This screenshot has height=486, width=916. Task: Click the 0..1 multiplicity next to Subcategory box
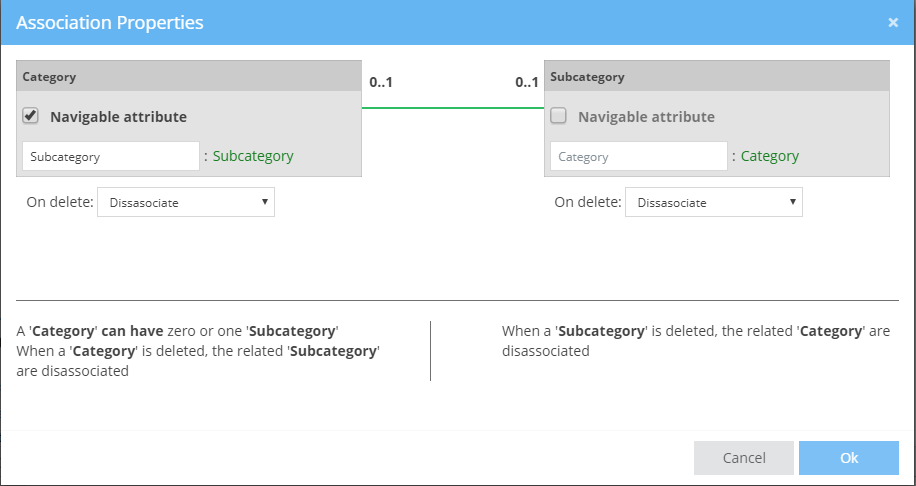[527, 82]
